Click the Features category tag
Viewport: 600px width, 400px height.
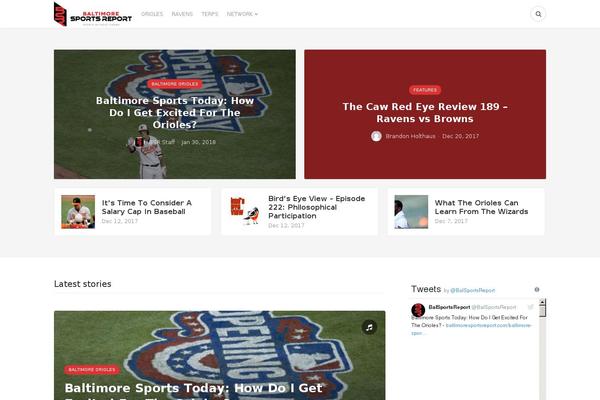(x=425, y=90)
